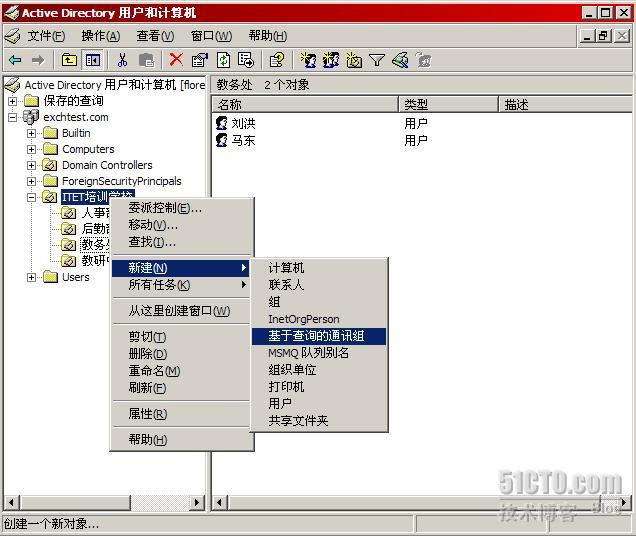Click the Create new user toolbar icon
Viewport: 636px width, 536px height.
pyautogui.click(x=308, y=60)
